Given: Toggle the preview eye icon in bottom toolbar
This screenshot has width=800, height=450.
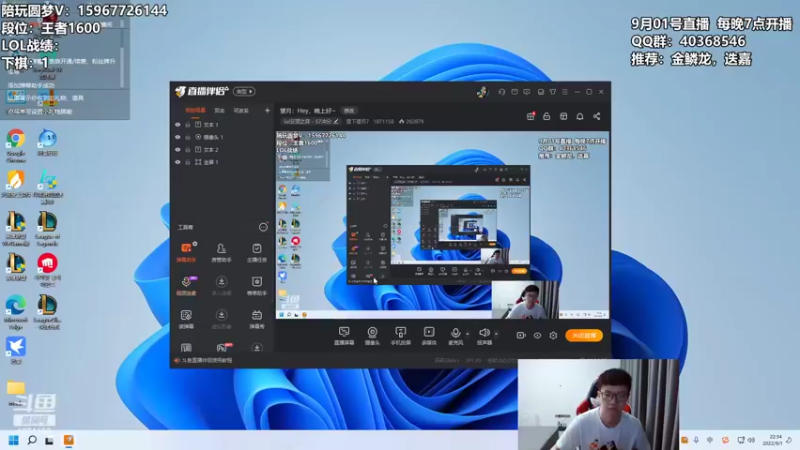Looking at the screenshot, I should tap(537, 335).
